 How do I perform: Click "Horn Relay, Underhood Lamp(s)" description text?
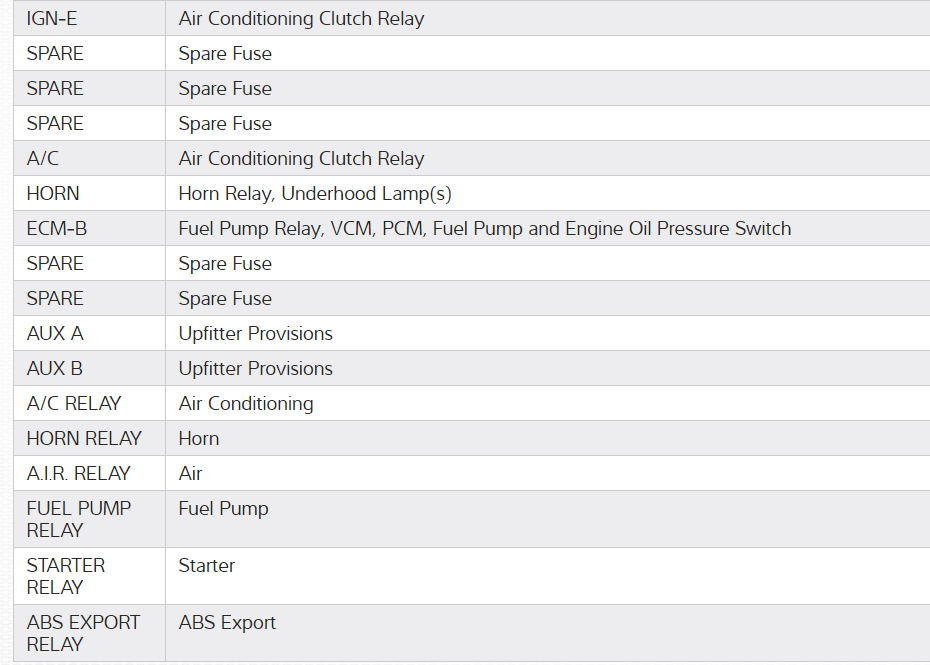[x=315, y=194]
